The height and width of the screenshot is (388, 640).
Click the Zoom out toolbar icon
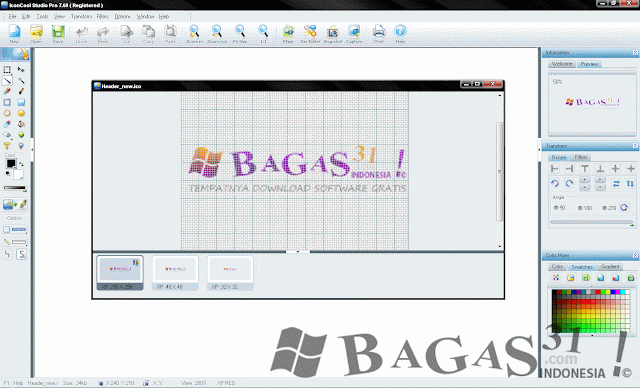[x=217, y=34]
